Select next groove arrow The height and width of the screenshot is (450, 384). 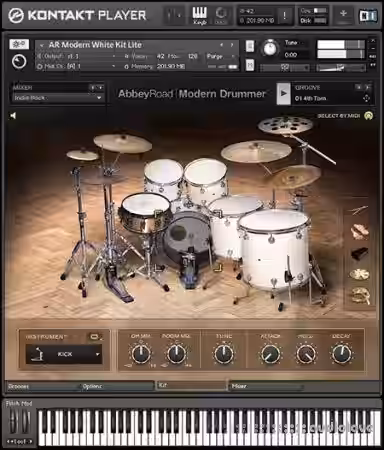pyautogui.click(x=367, y=87)
